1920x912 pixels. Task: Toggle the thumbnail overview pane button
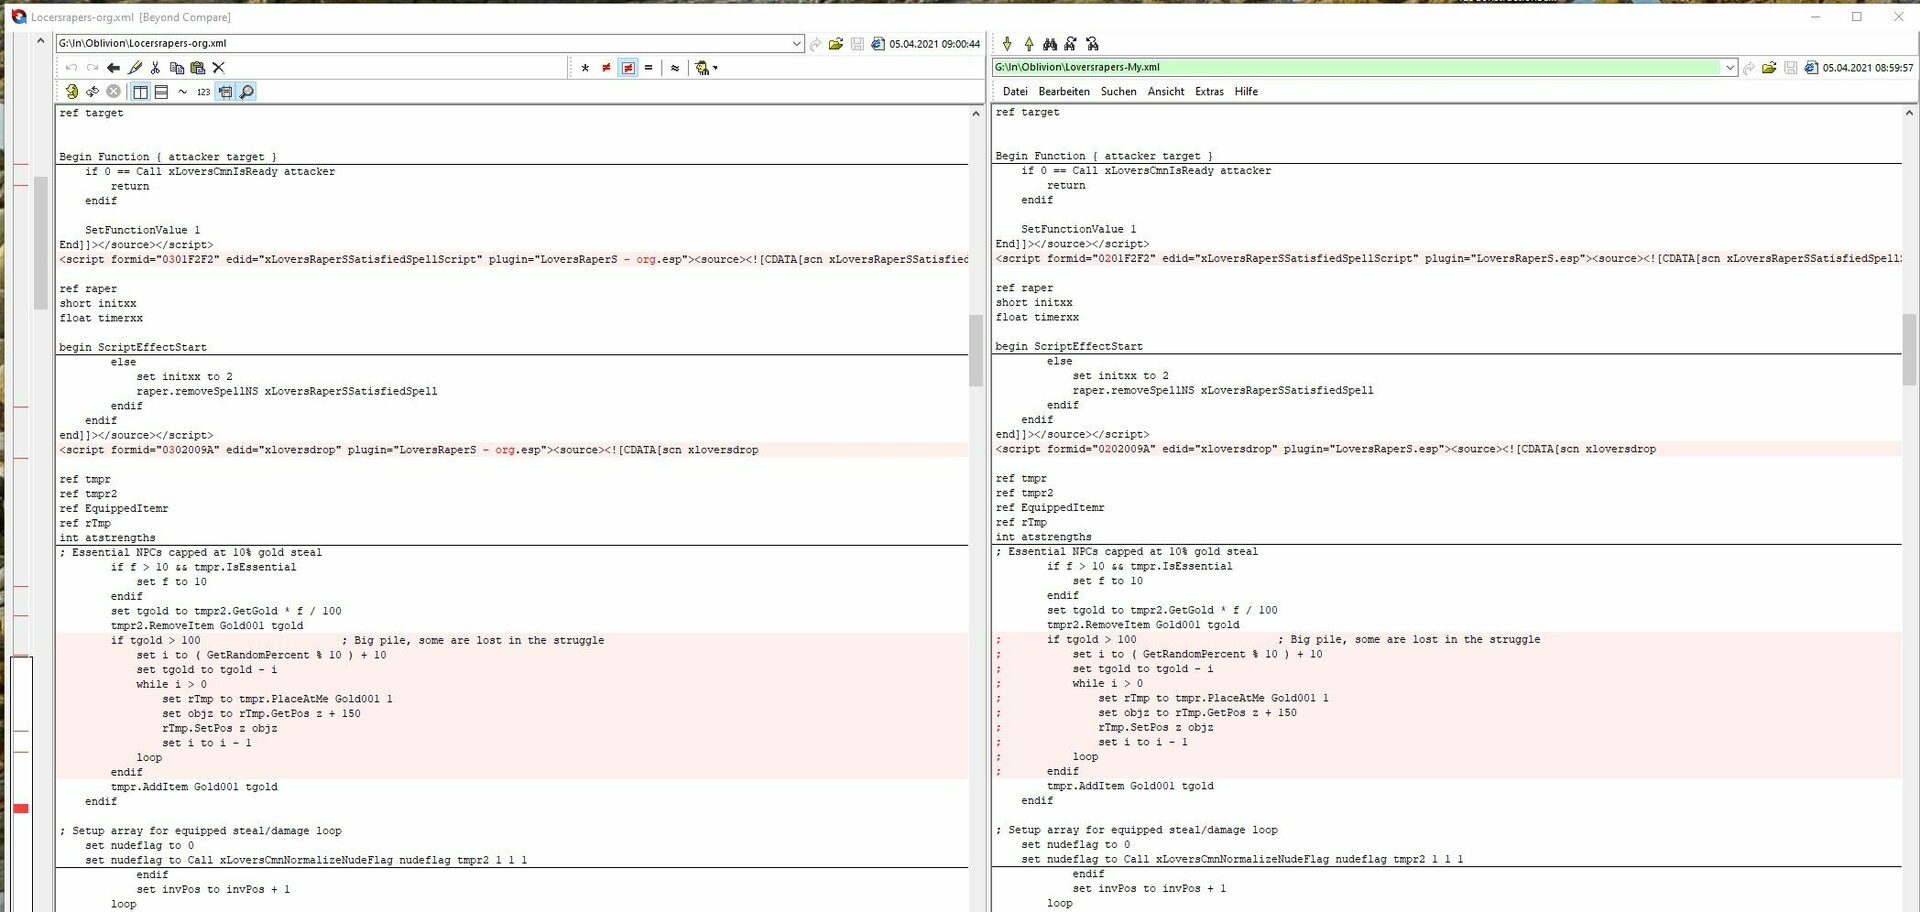click(x=225, y=91)
